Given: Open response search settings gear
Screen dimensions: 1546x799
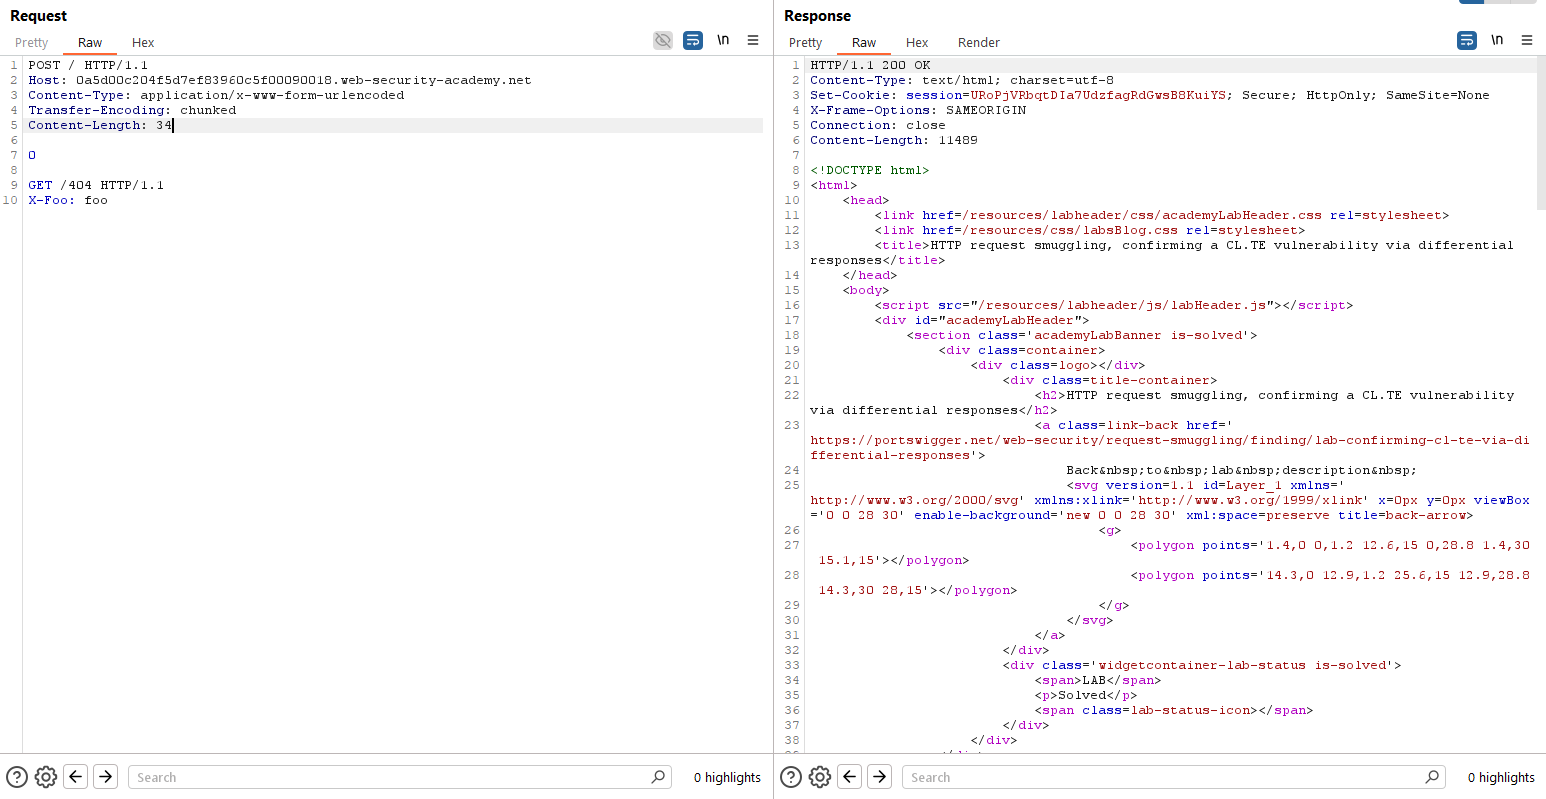Looking at the screenshot, I should coord(820,777).
